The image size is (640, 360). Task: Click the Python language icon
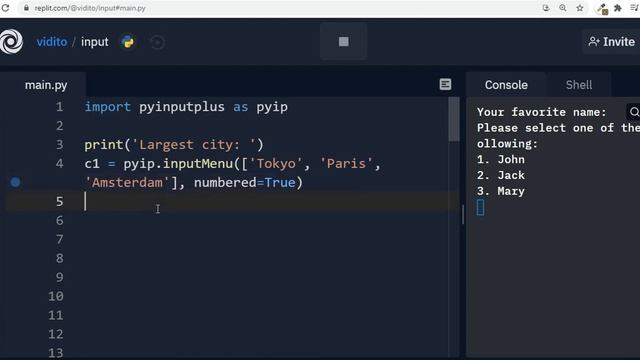click(128, 42)
